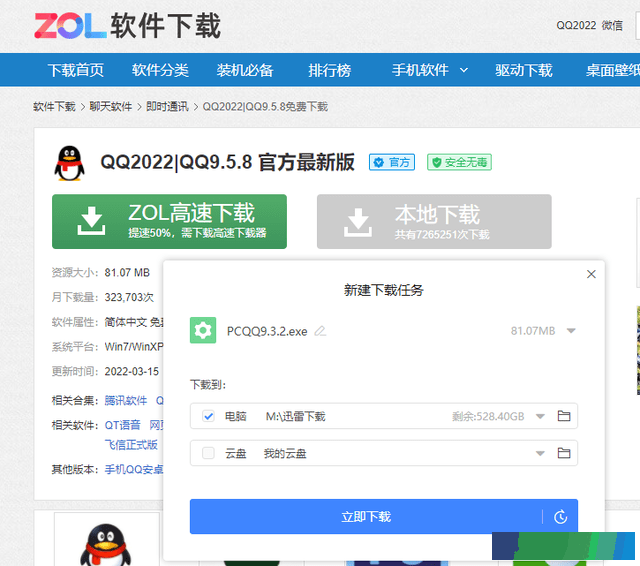This screenshot has height=566, width=640.
Task: Click the QQ2022 hot search link
Action: pos(576,25)
